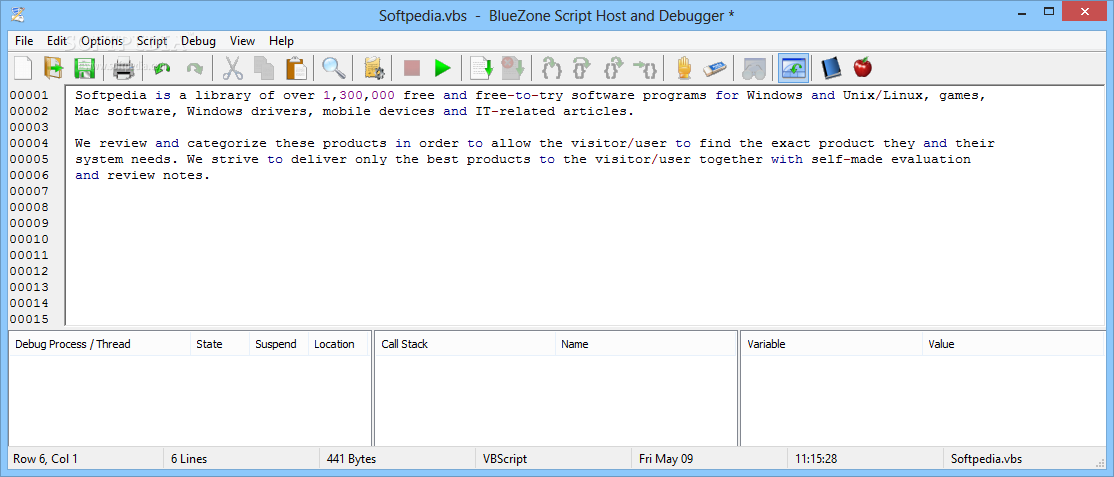The width and height of the screenshot is (1114, 477).
Task: Print the script with printer icon
Action: (123, 68)
